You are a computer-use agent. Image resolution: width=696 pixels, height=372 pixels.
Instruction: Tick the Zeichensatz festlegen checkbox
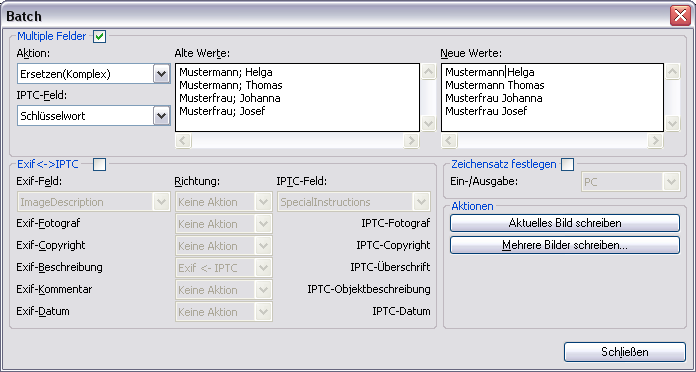coord(567,165)
